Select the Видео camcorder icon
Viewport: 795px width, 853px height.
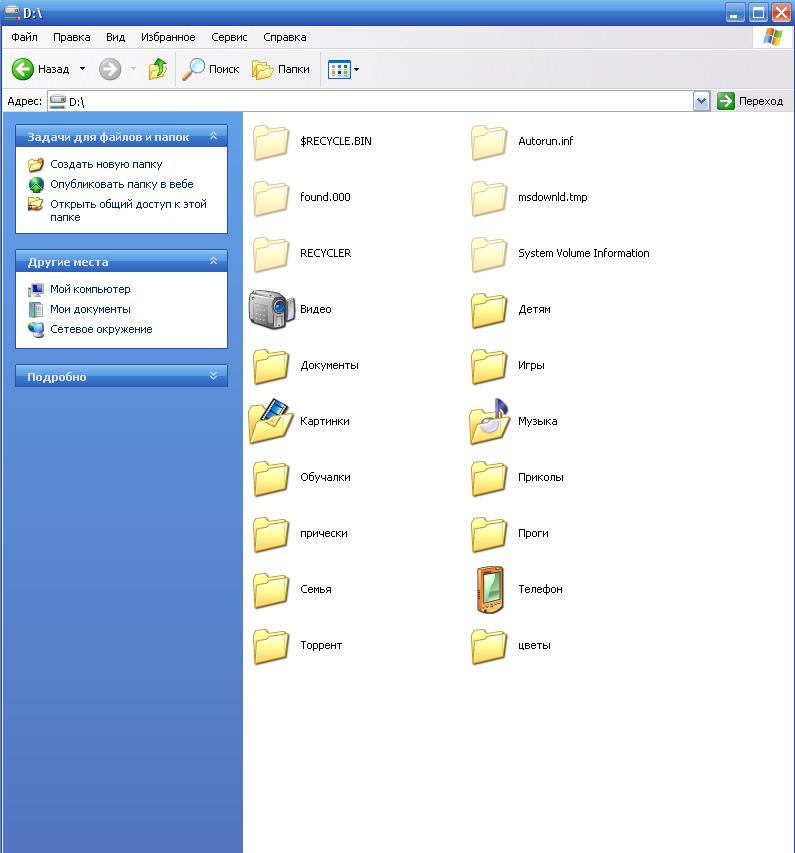[x=272, y=310]
